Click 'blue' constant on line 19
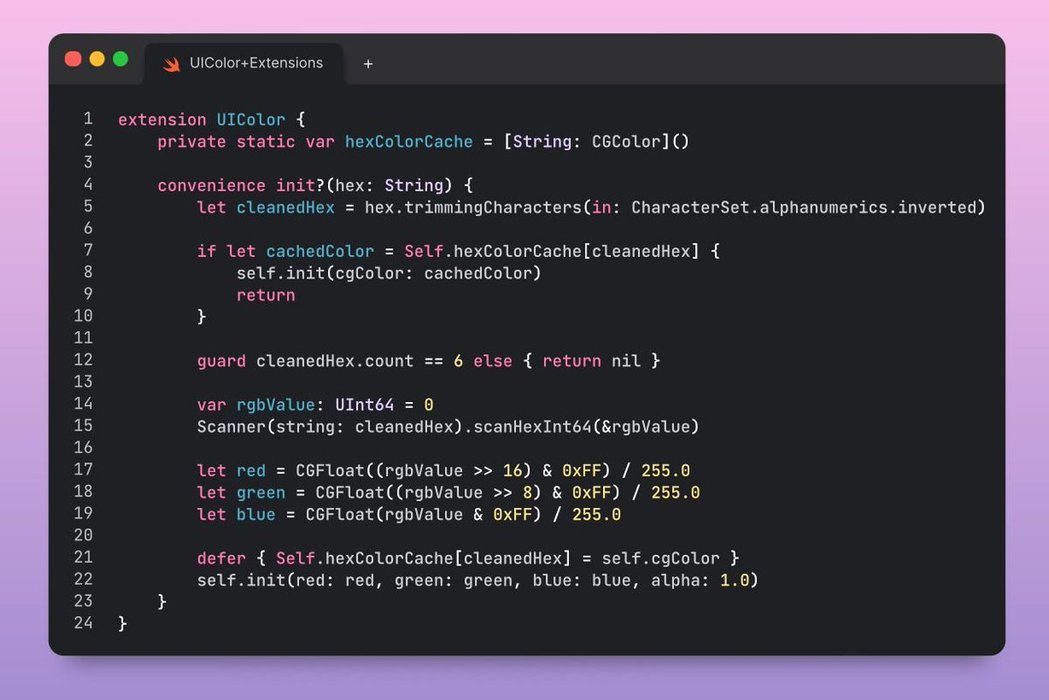This screenshot has height=700, width=1049. (256, 515)
